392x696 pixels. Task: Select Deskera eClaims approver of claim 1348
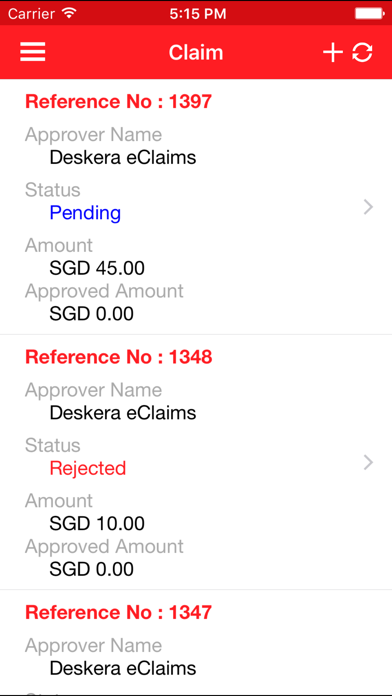tap(123, 413)
